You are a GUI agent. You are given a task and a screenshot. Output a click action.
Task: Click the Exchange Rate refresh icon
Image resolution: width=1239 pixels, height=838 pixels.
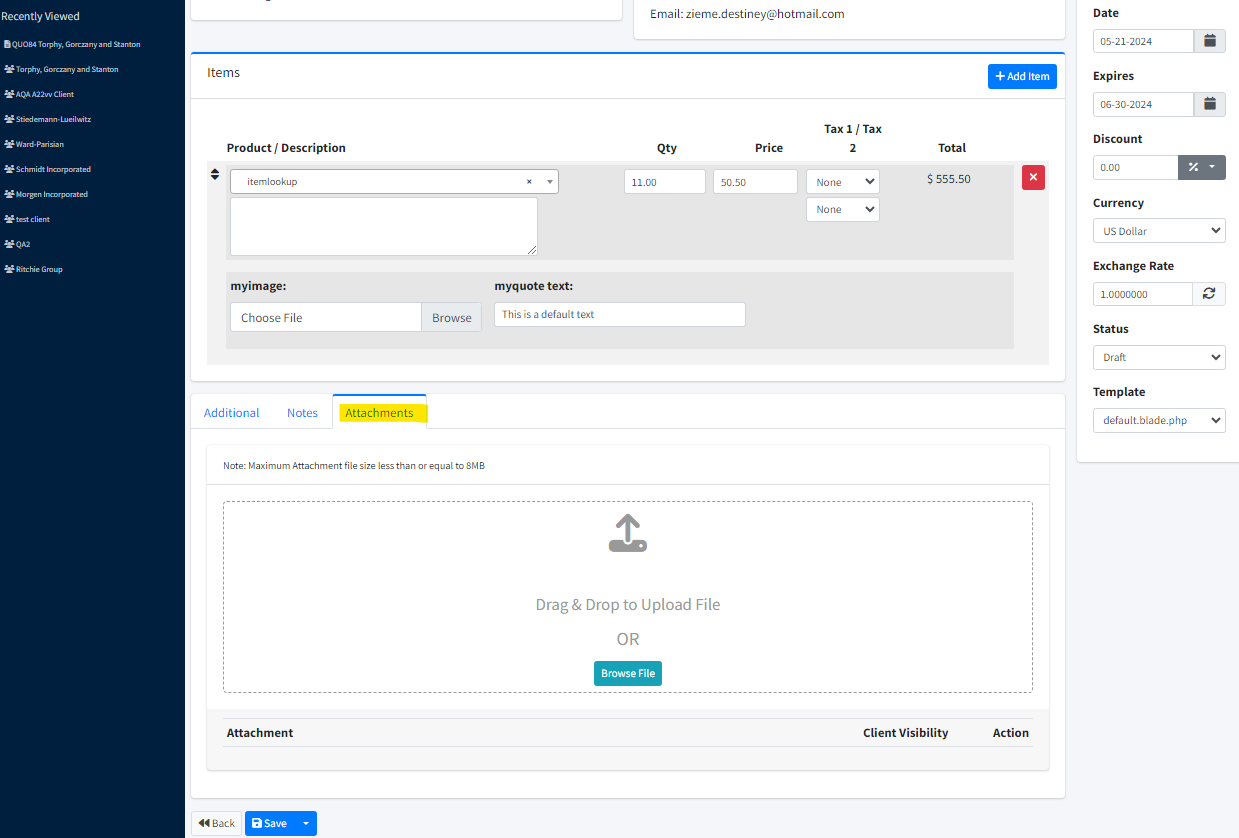pos(1209,294)
